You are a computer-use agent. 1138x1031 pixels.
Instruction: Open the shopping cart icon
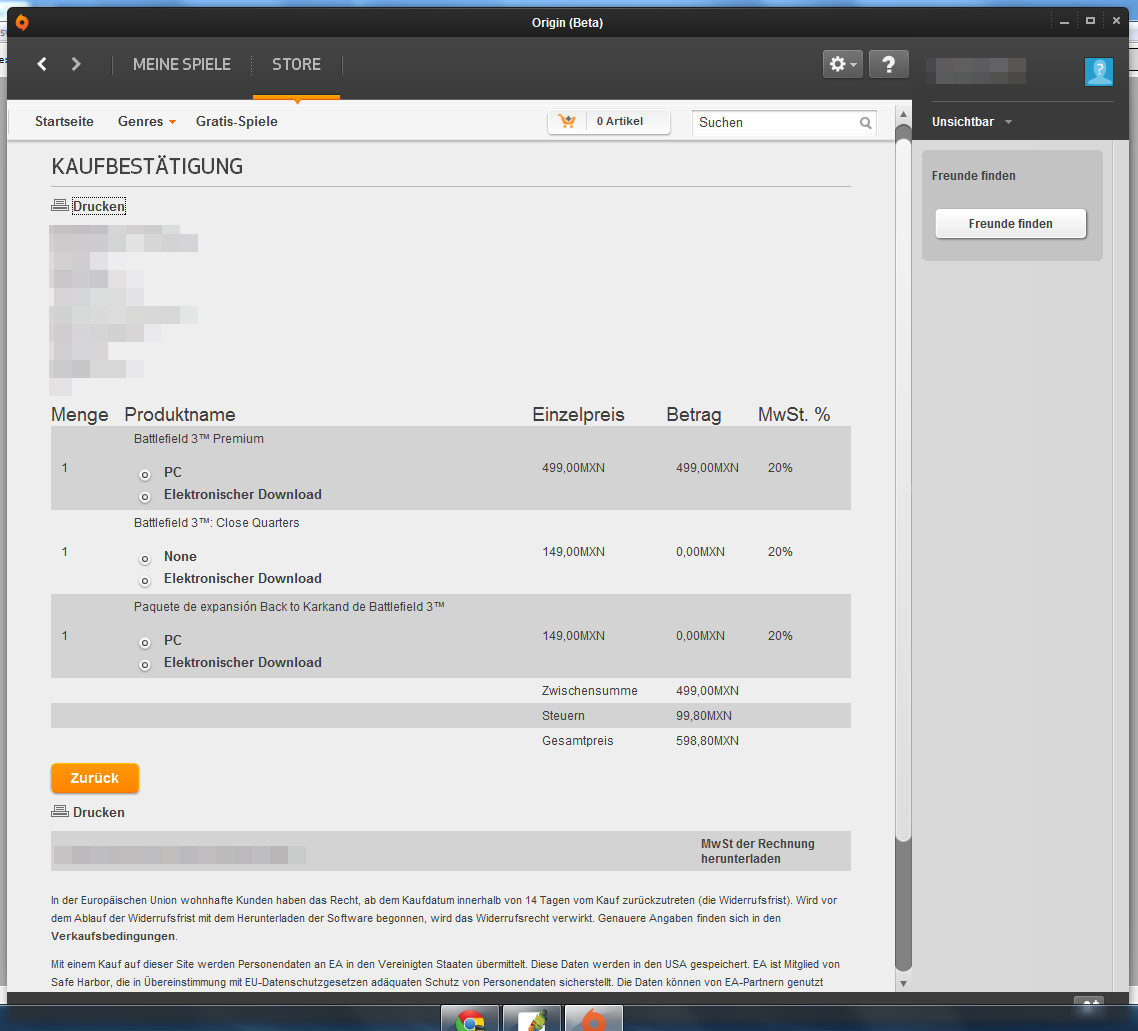point(567,121)
